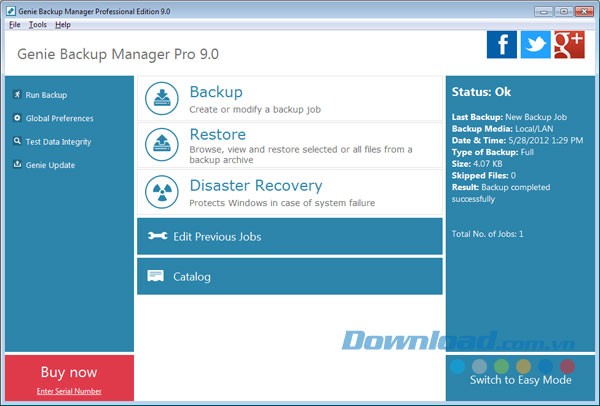600x406 pixels.
Task: Open the Help menu
Action: 63,25
